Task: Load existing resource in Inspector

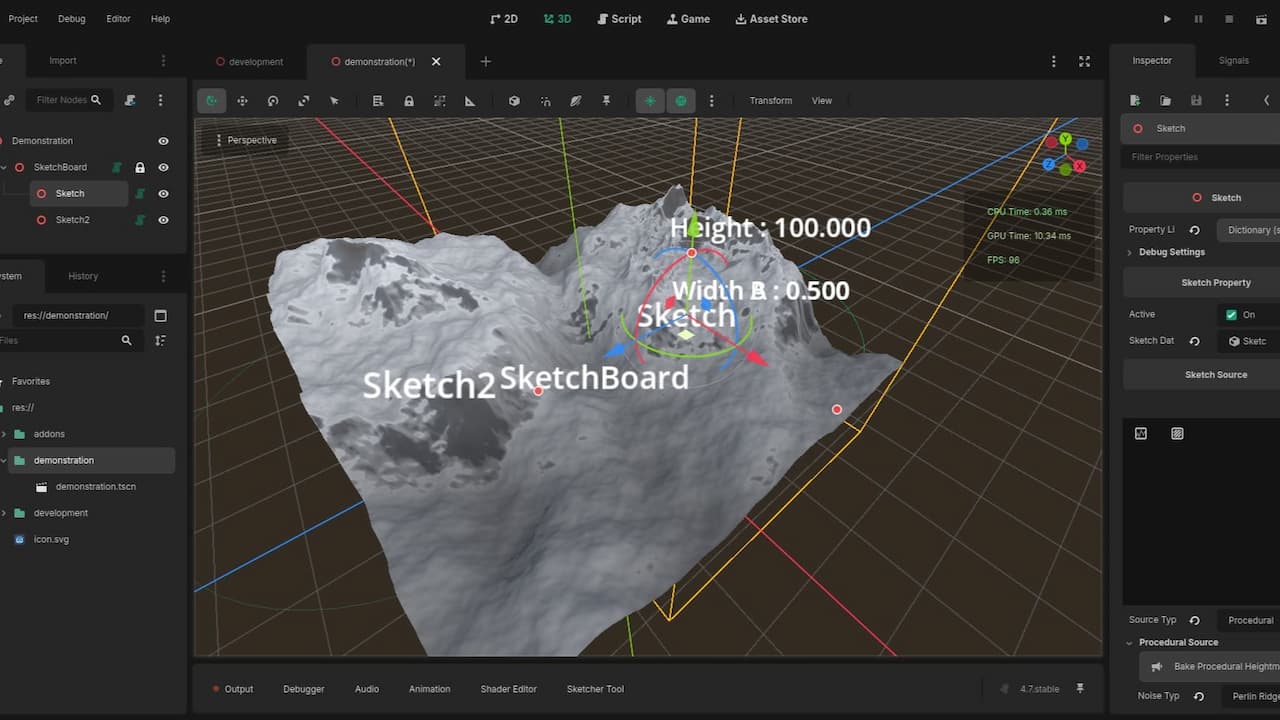Action: (1165, 100)
